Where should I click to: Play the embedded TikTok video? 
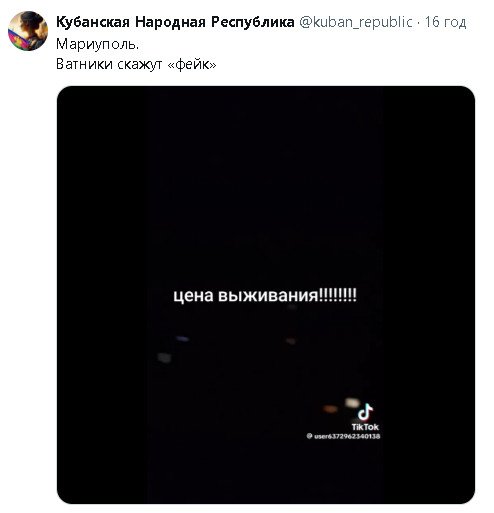266,295
